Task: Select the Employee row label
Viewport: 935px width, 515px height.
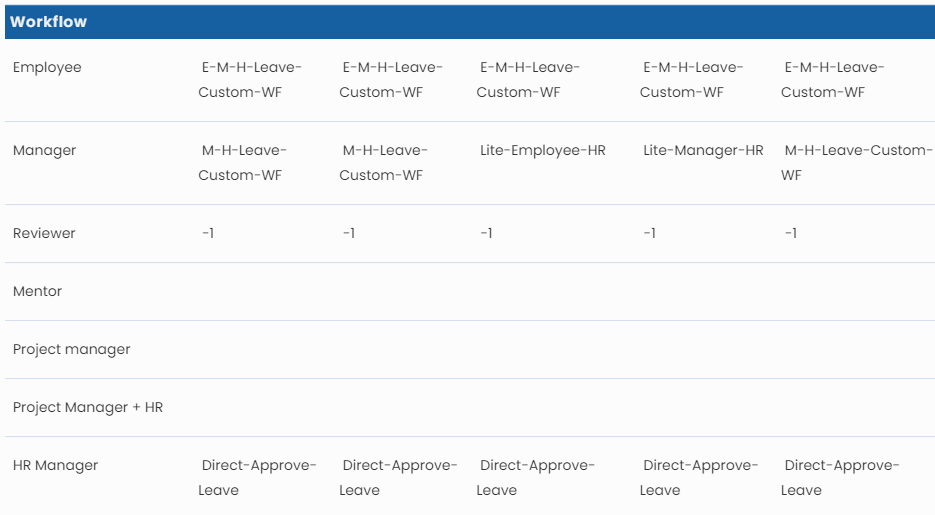Action: coord(47,67)
